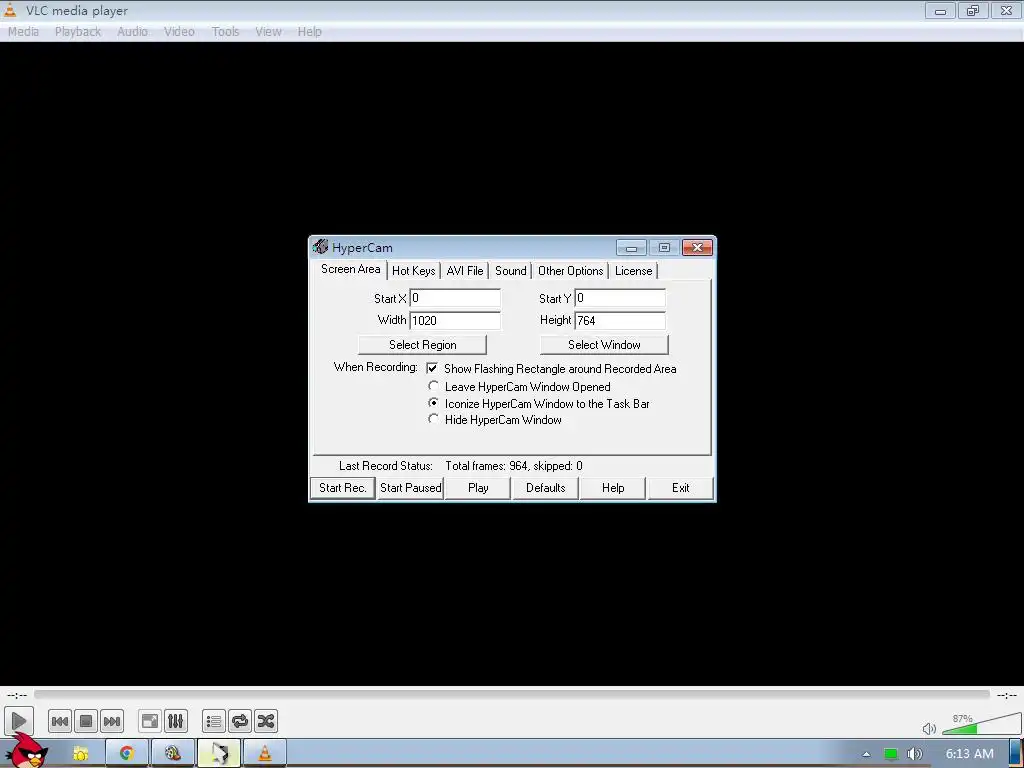1024x768 pixels.
Task: Switch to Sound tab
Action: 511,271
